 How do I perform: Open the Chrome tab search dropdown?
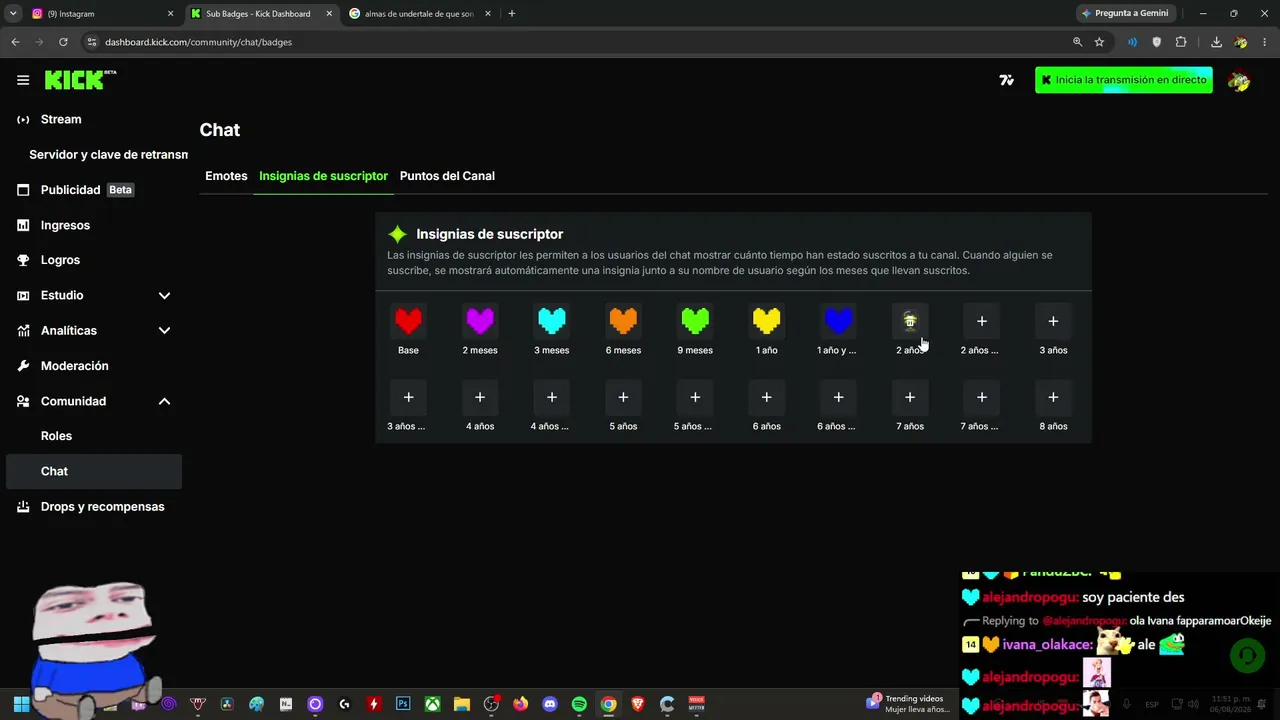point(13,14)
